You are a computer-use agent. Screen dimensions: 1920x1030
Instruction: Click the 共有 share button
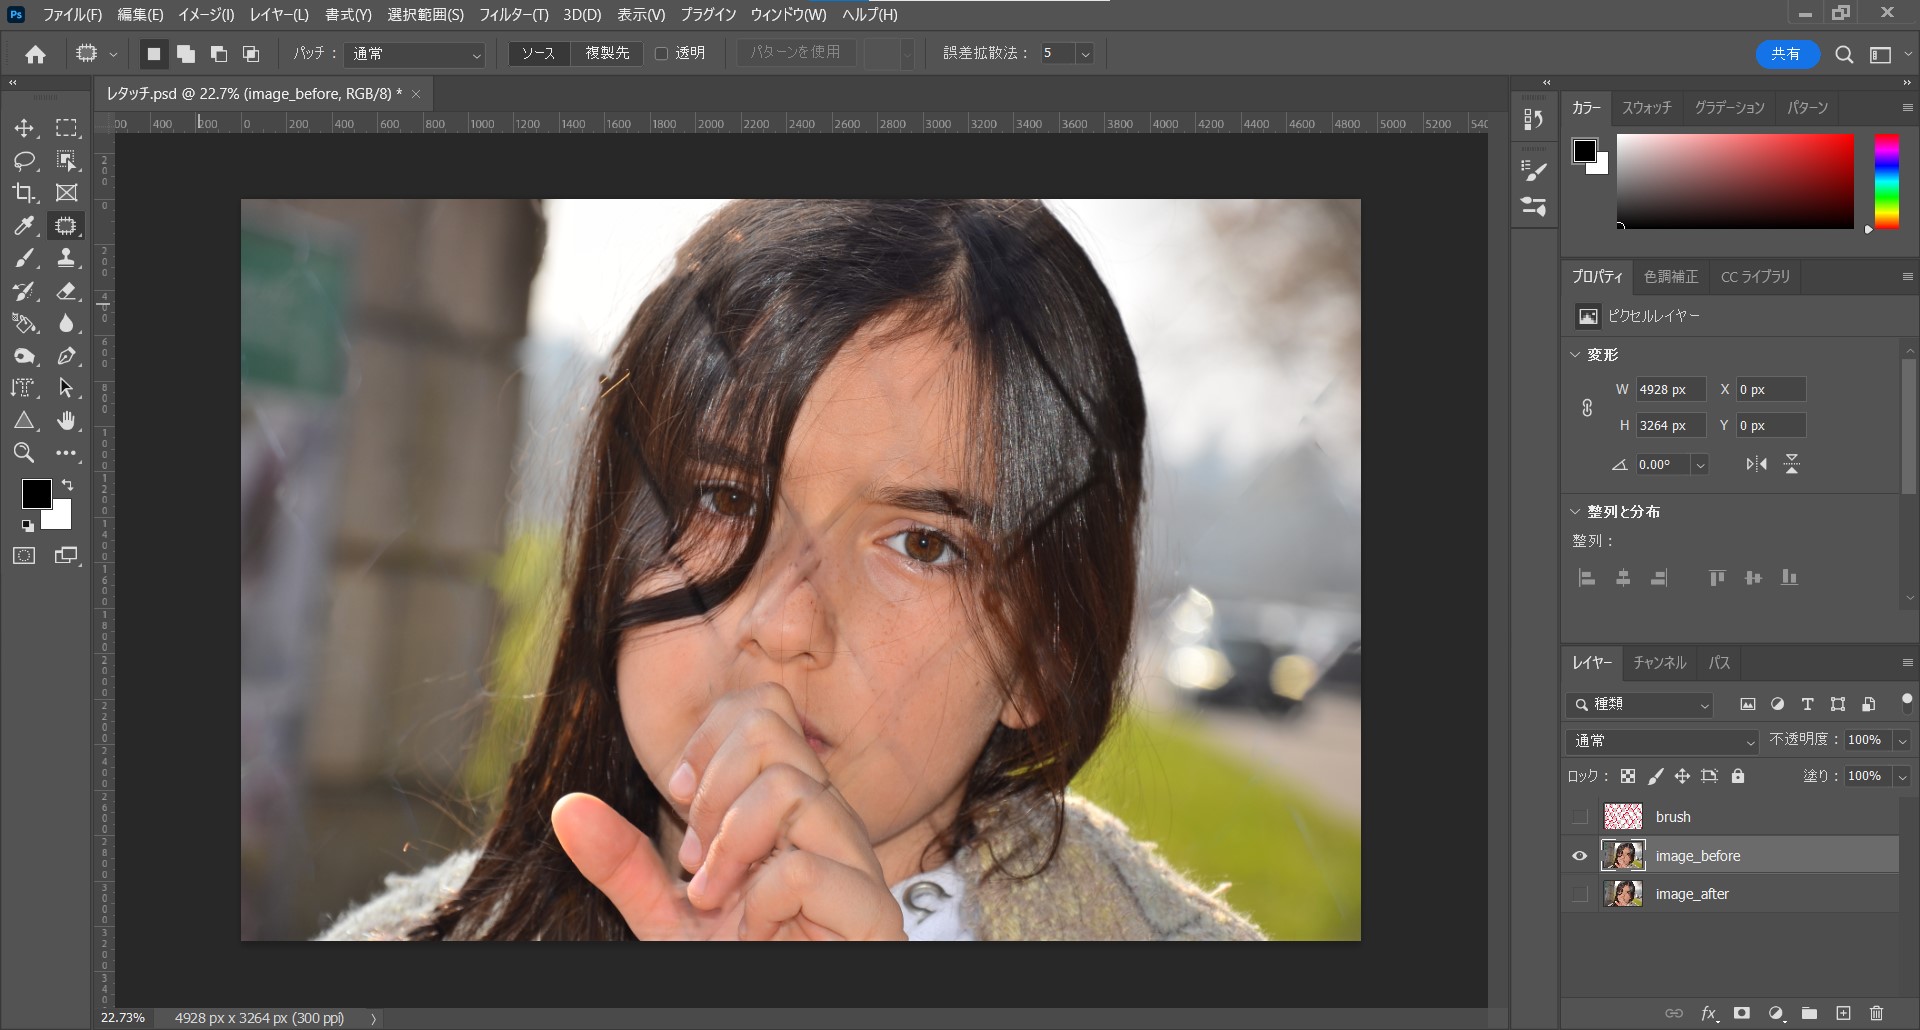tap(1786, 54)
